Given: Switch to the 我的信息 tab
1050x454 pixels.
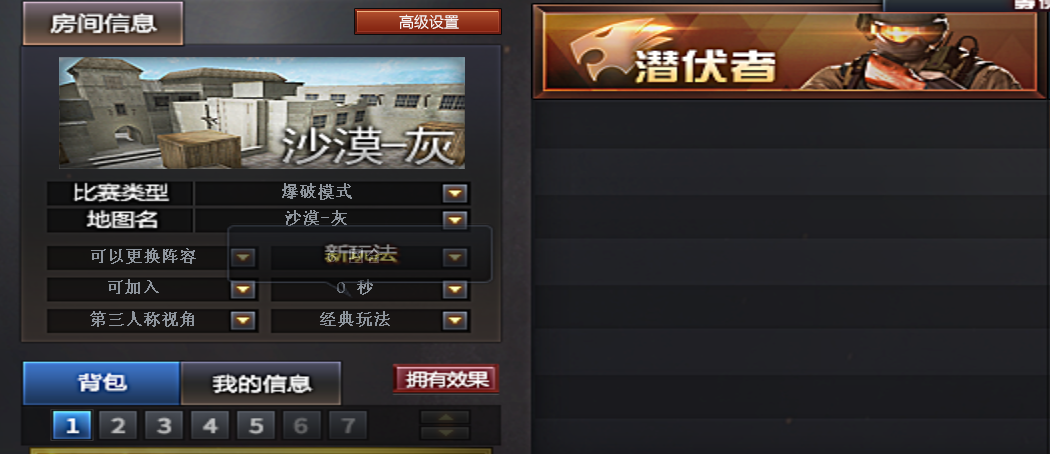Looking at the screenshot, I should (261, 384).
